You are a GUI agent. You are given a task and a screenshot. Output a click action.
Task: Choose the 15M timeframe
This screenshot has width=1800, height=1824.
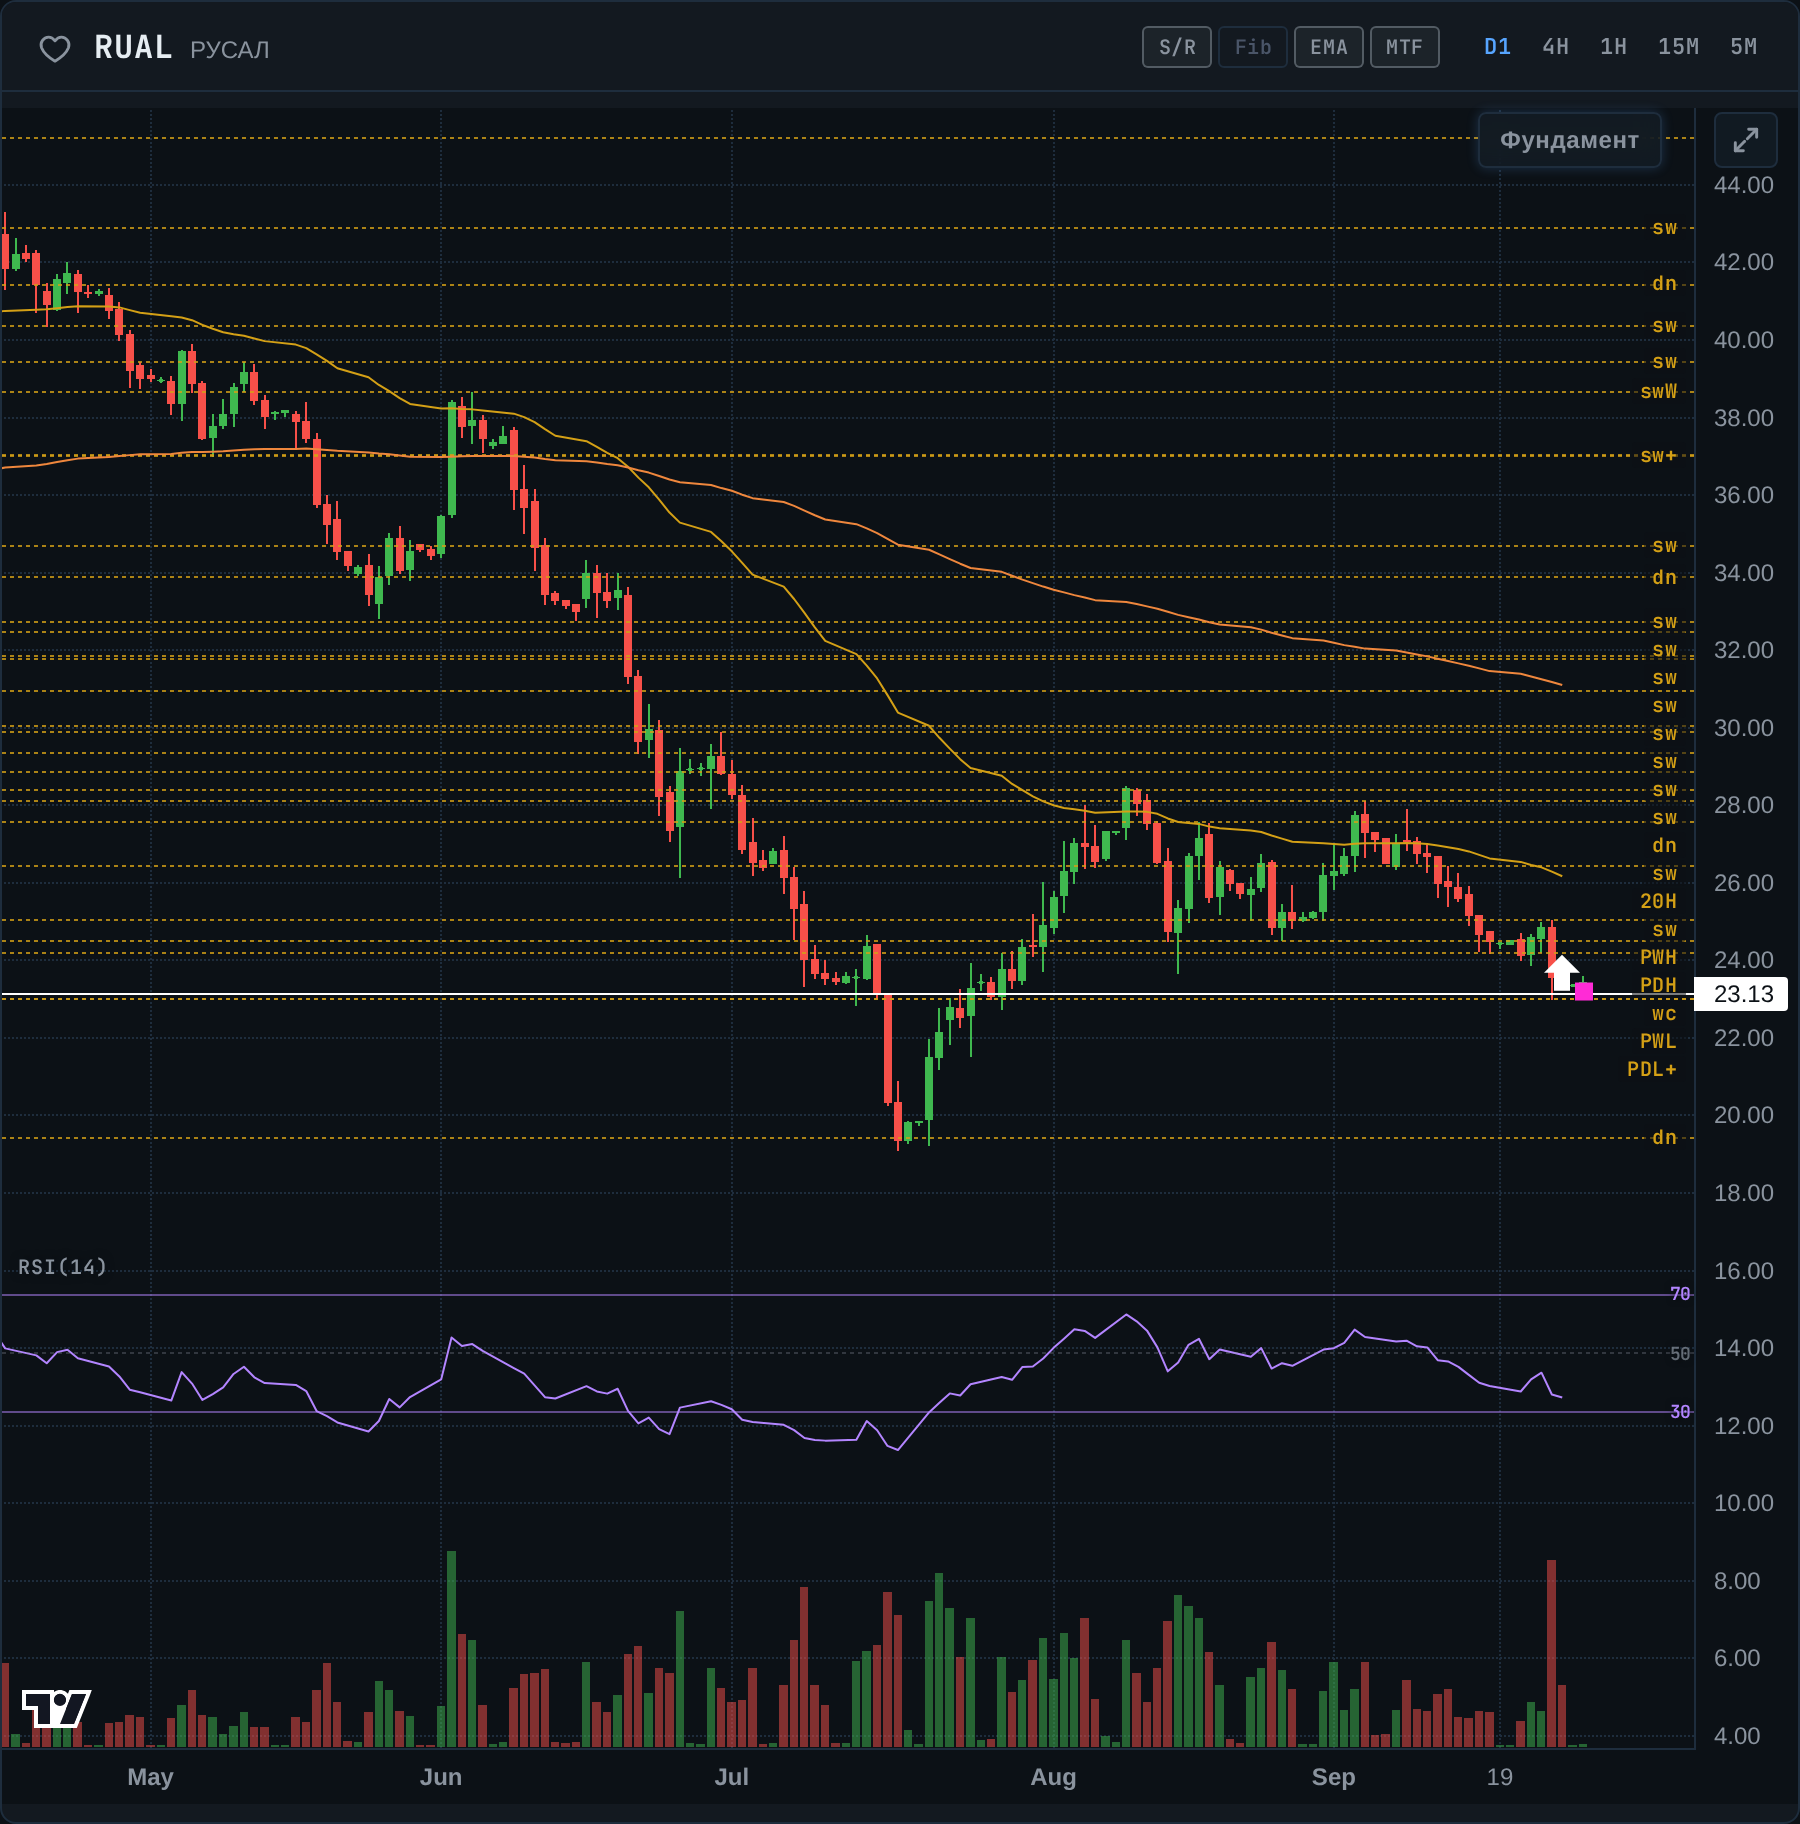point(1678,47)
